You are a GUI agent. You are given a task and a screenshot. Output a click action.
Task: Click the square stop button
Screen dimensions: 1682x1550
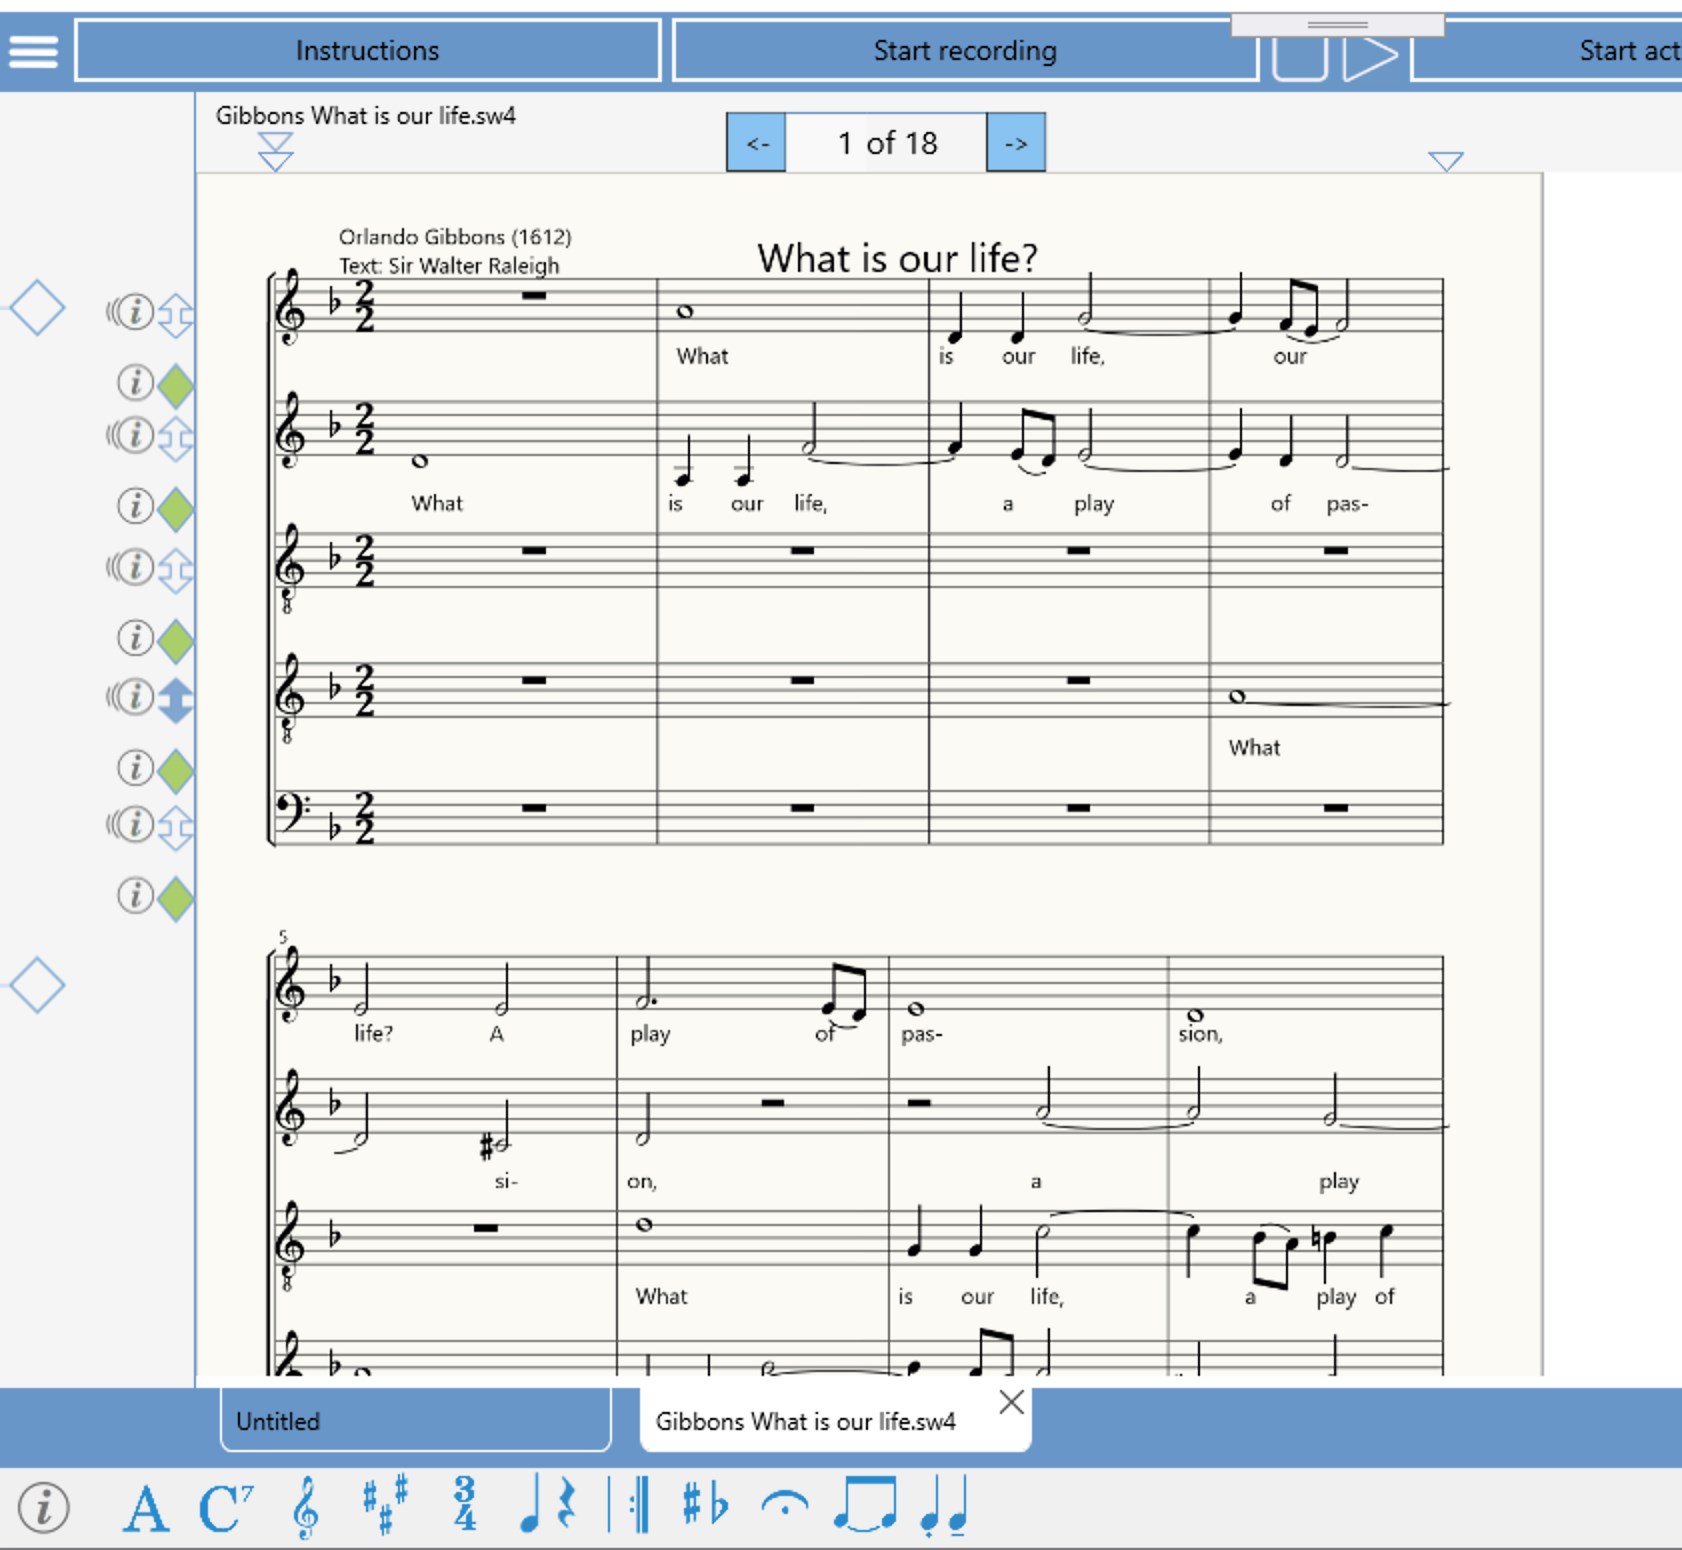(1299, 58)
